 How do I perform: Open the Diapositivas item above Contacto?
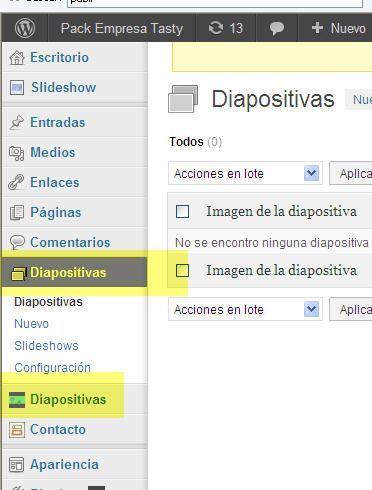click(x=68, y=399)
